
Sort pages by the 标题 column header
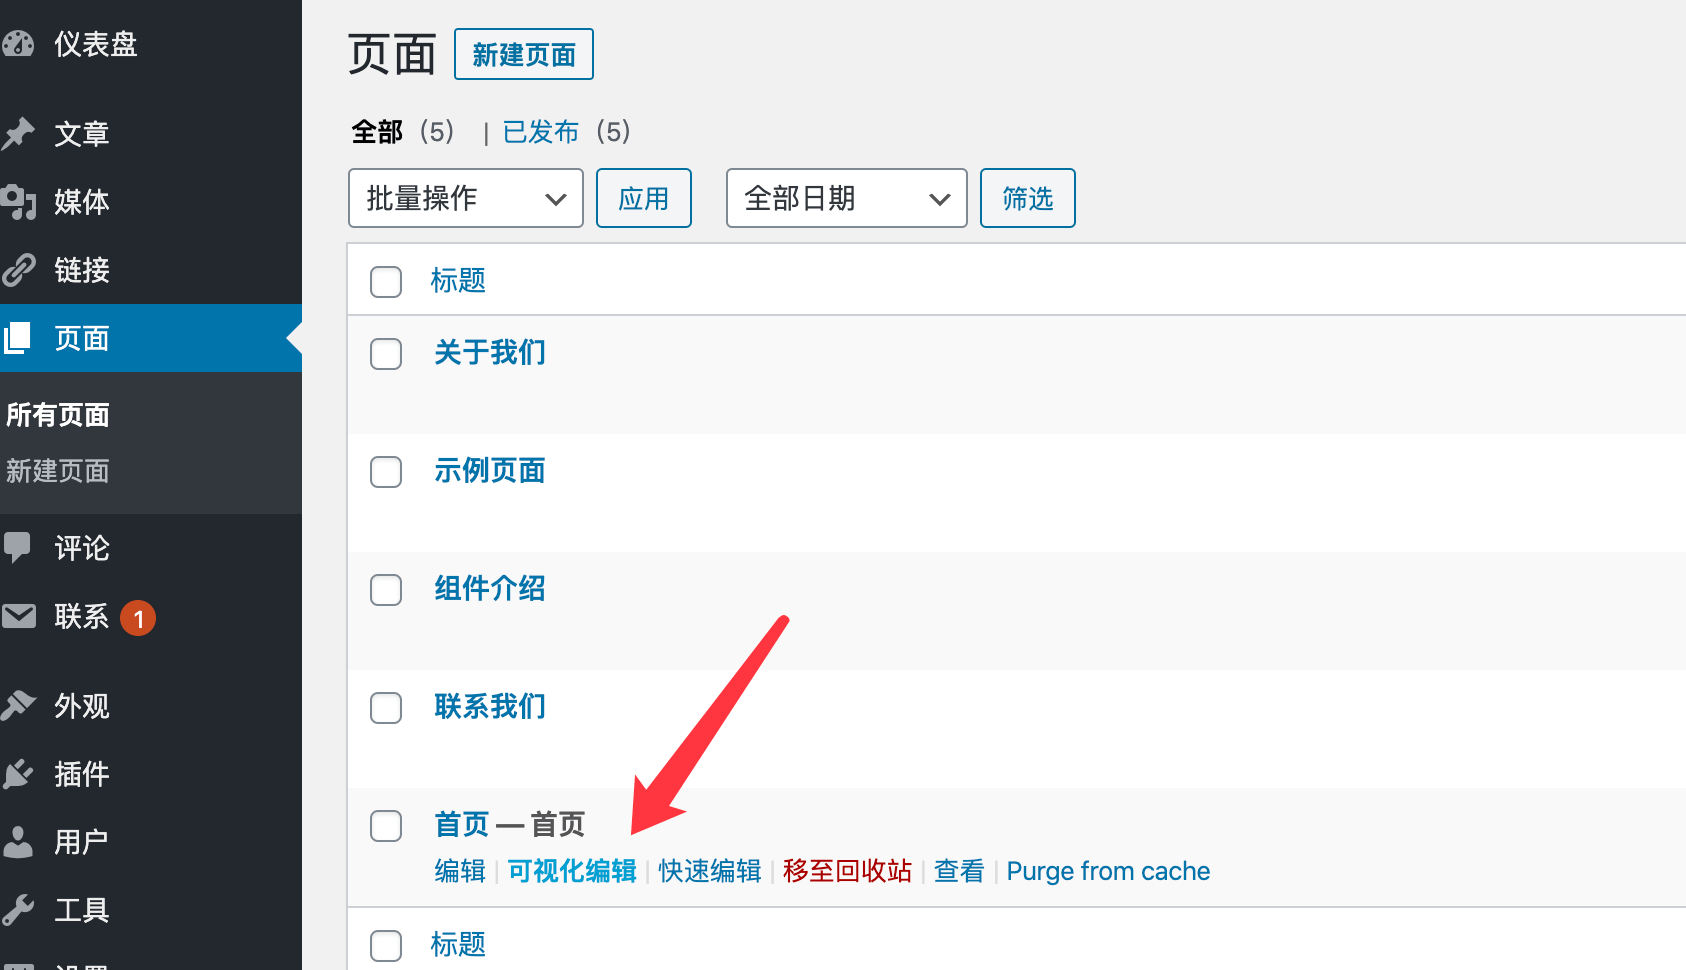[458, 281]
